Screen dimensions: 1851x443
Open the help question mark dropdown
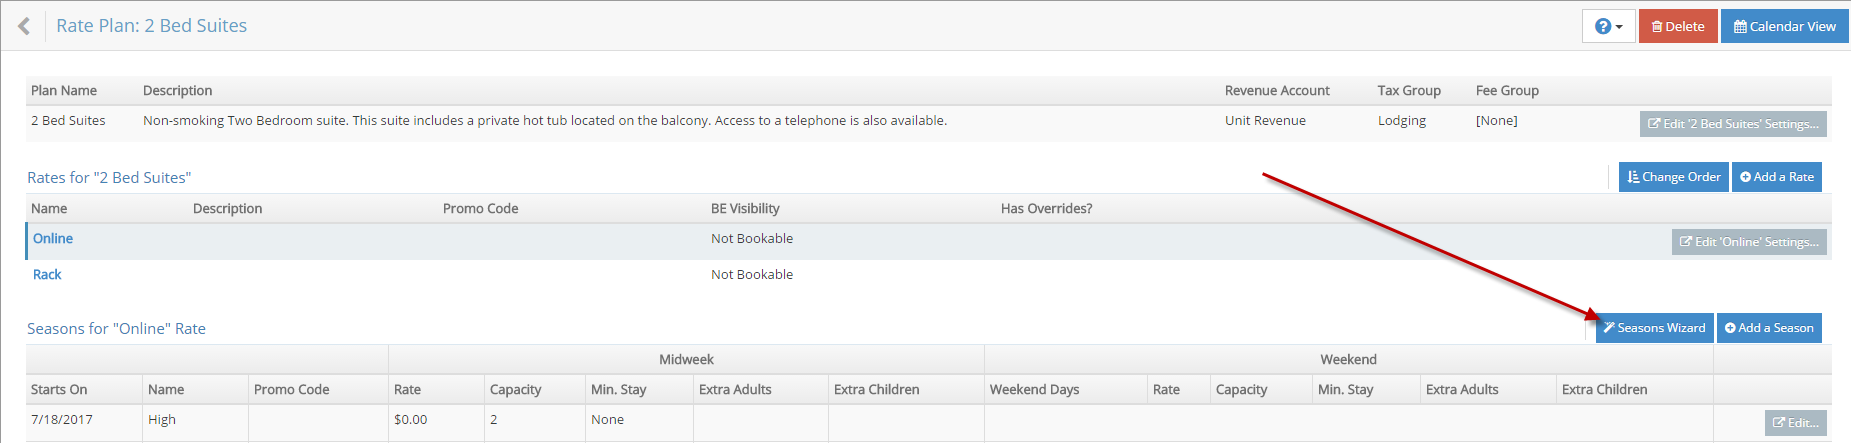pos(1608,27)
